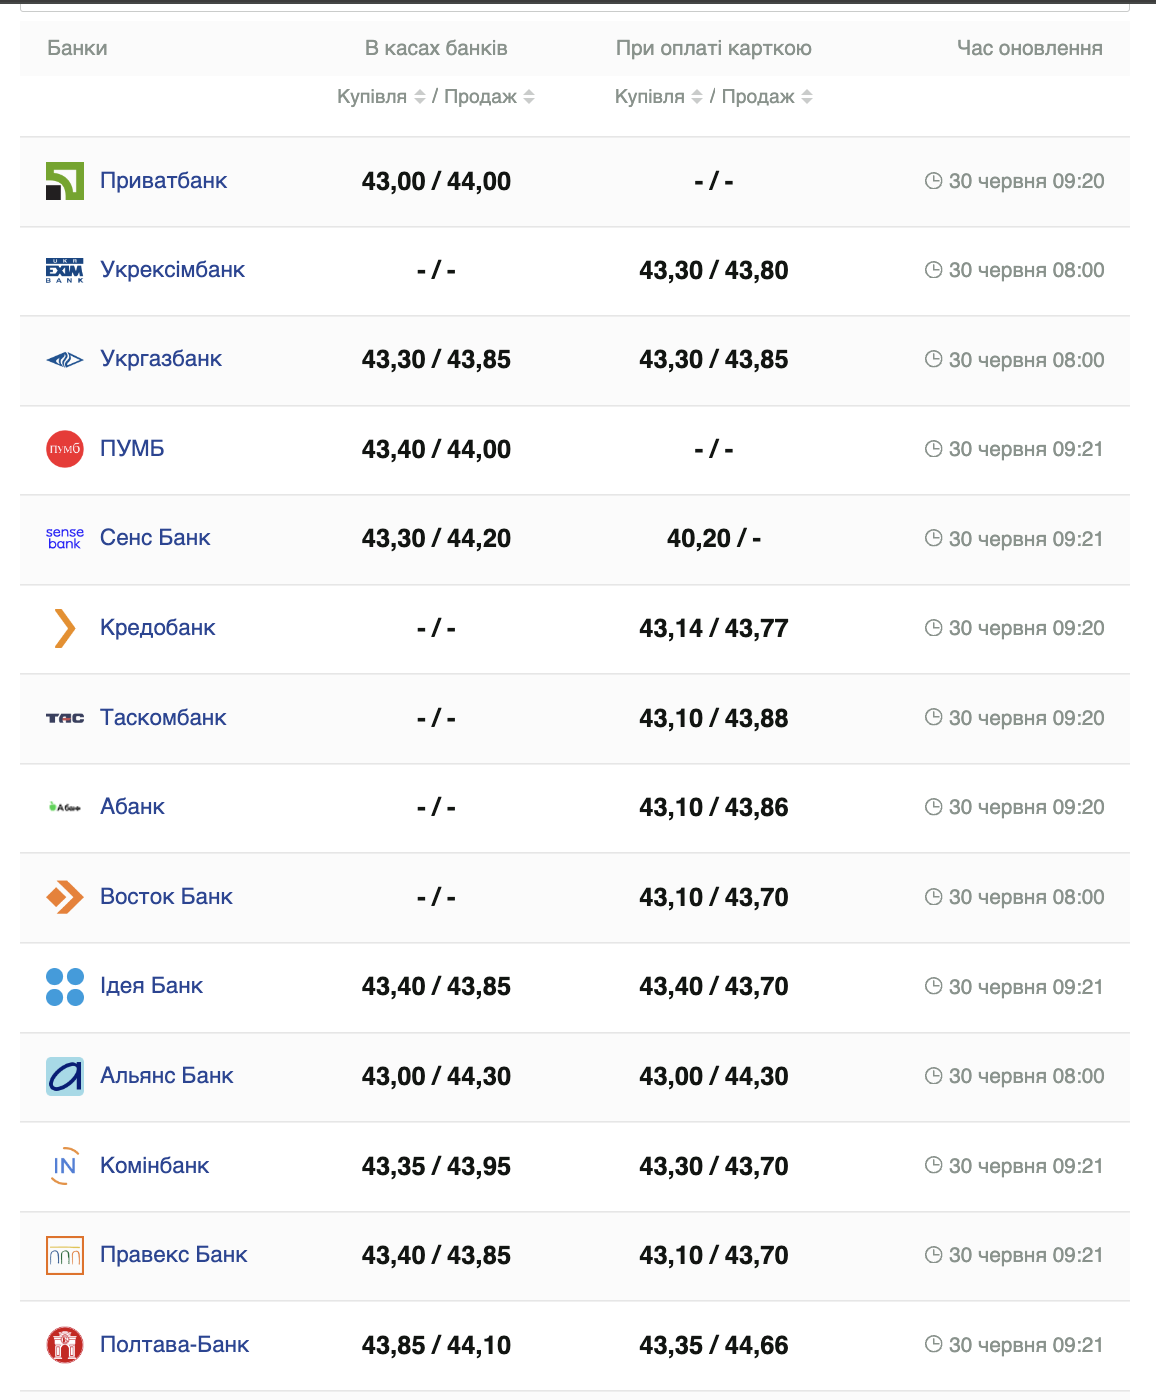The height and width of the screenshot is (1400, 1156).
Task: Click the Sense Bank logo icon
Action: click(65, 538)
